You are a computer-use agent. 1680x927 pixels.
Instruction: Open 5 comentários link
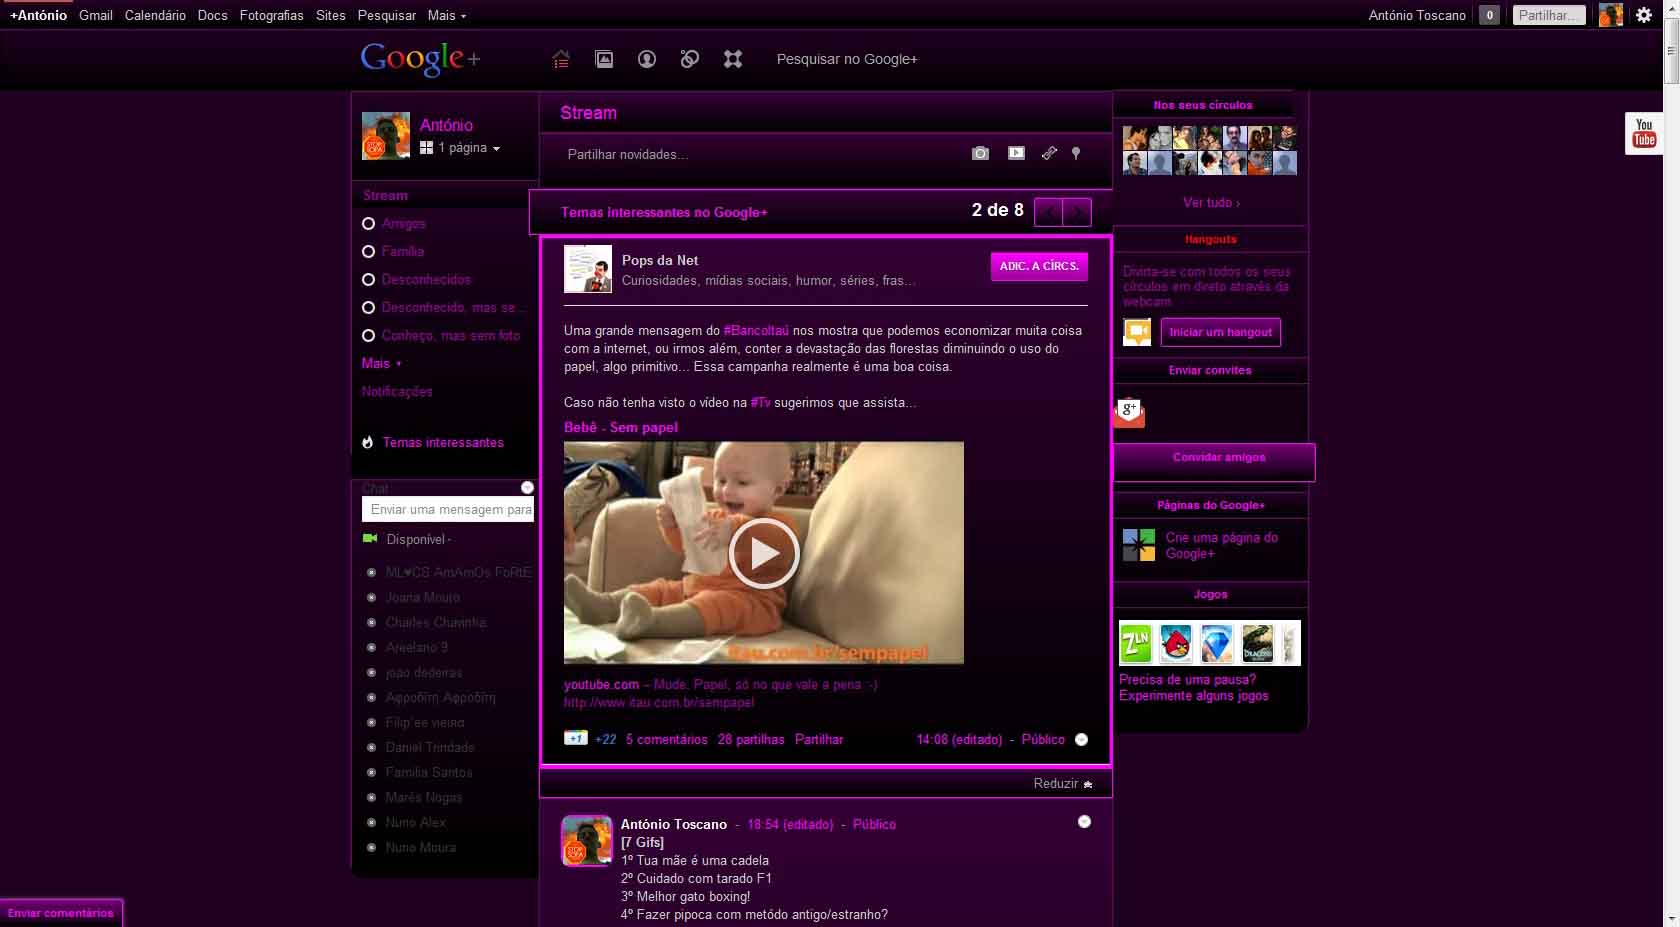pos(666,739)
